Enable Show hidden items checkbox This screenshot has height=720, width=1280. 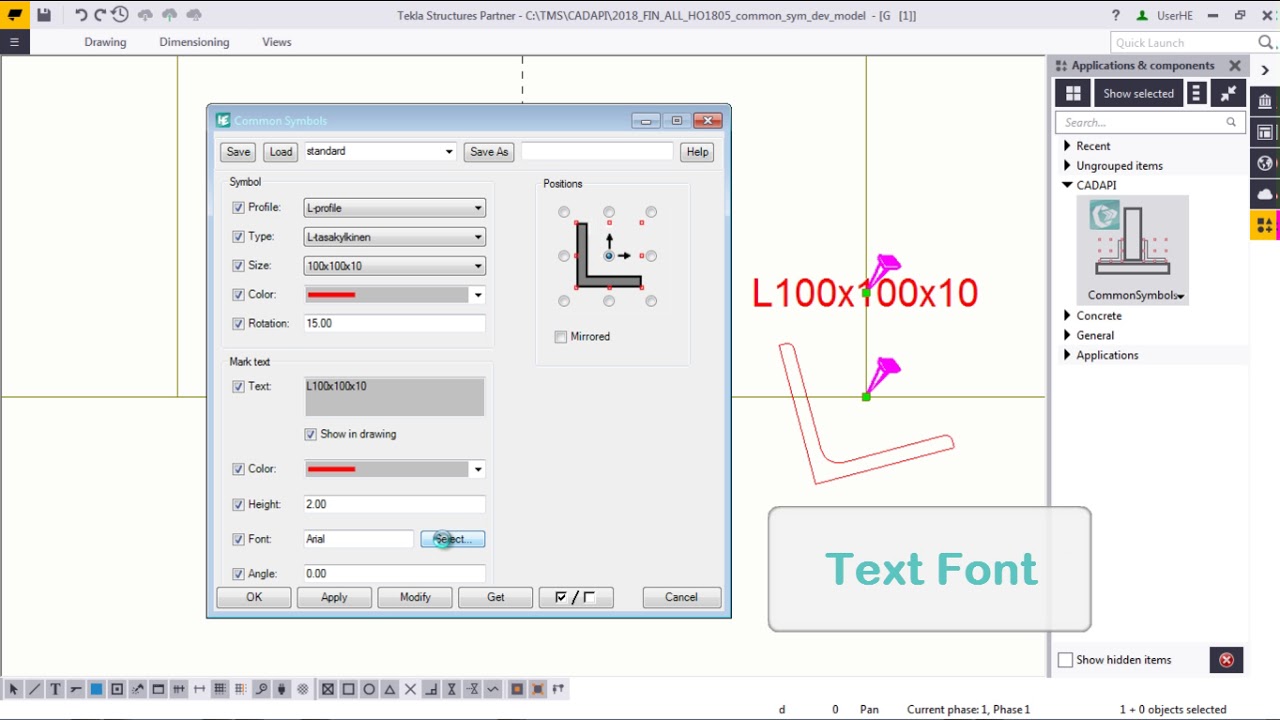(x=1065, y=660)
